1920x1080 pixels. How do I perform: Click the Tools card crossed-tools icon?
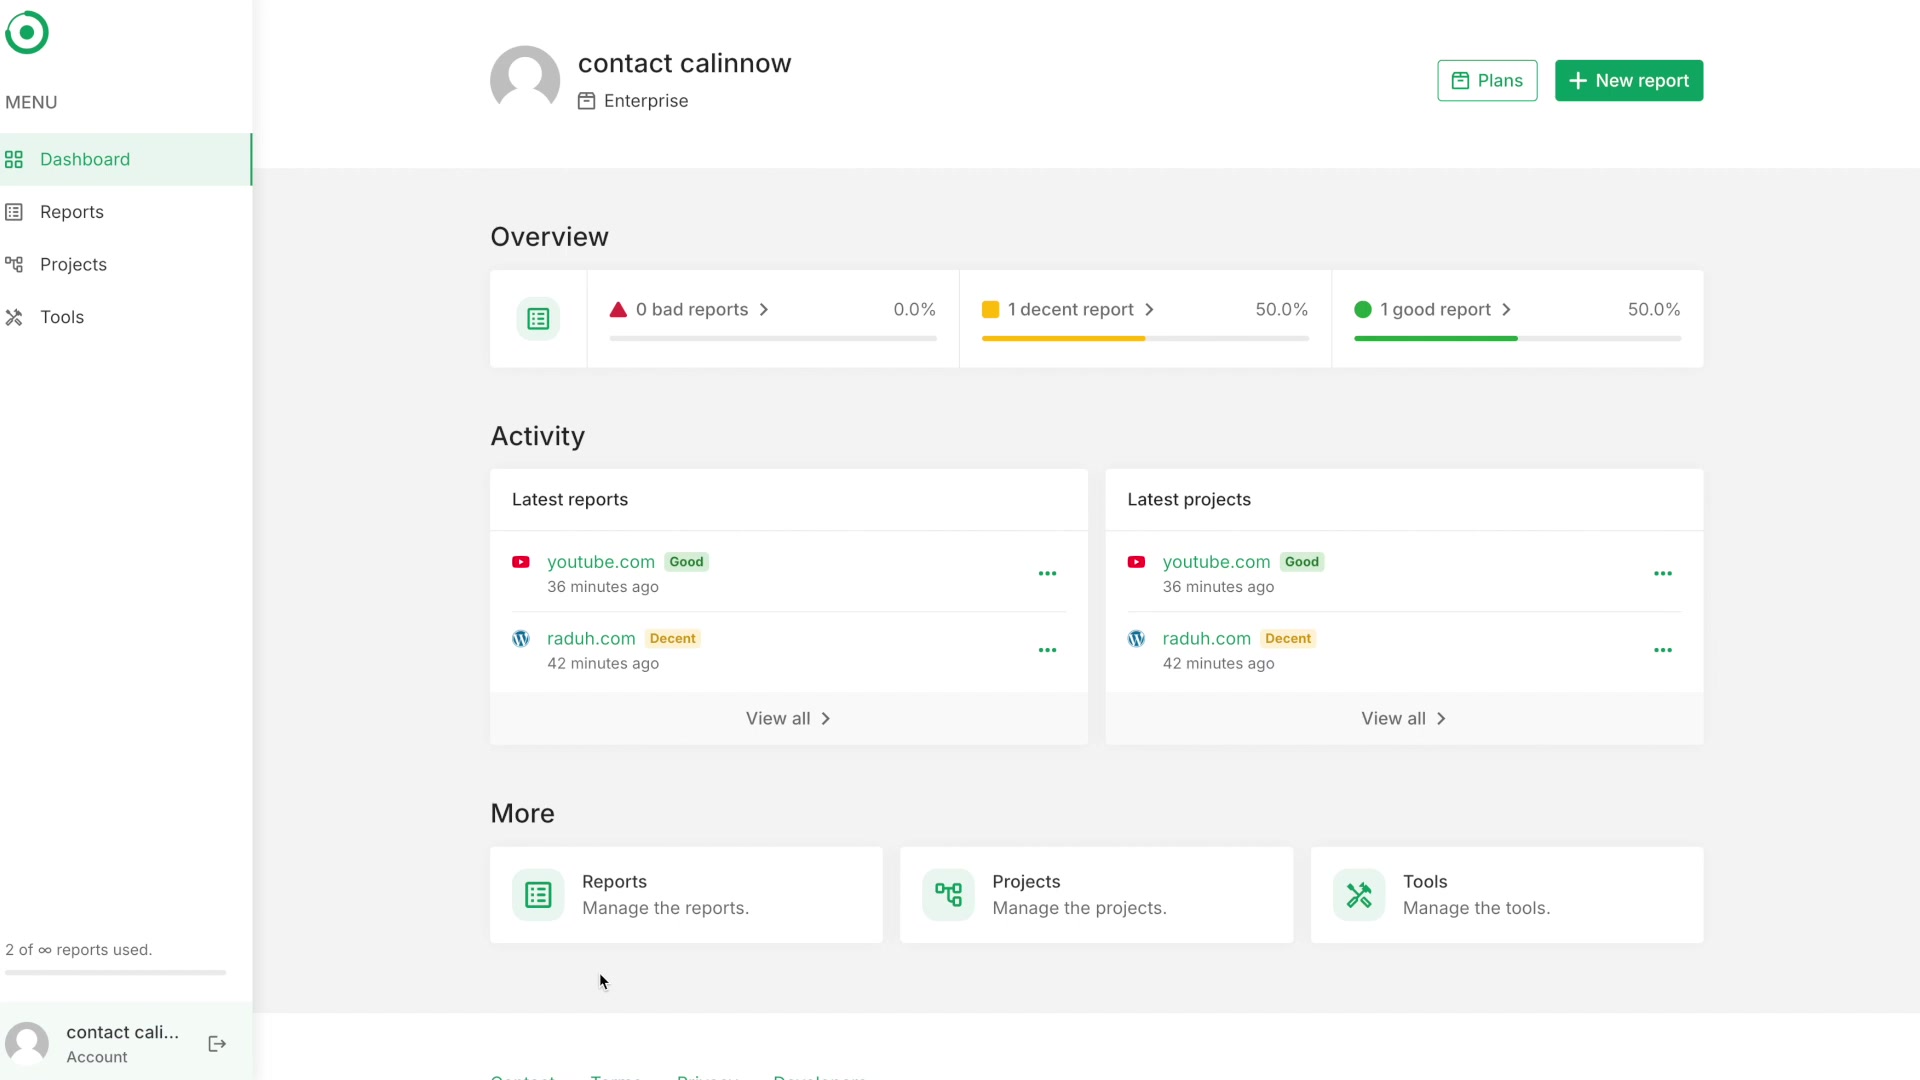(1359, 895)
